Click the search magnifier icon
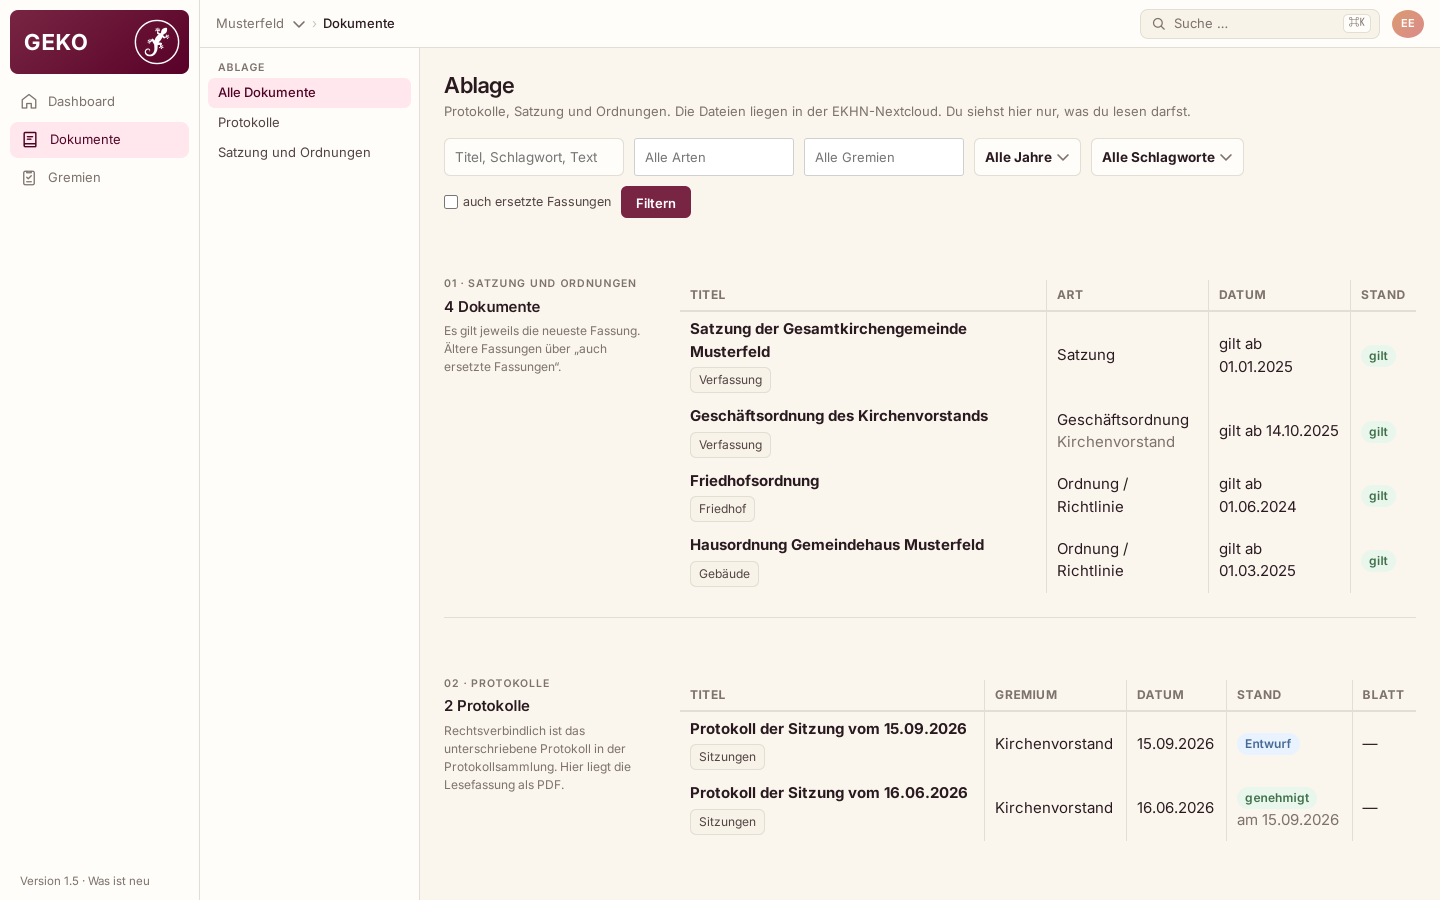The width and height of the screenshot is (1440, 900). (1159, 24)
